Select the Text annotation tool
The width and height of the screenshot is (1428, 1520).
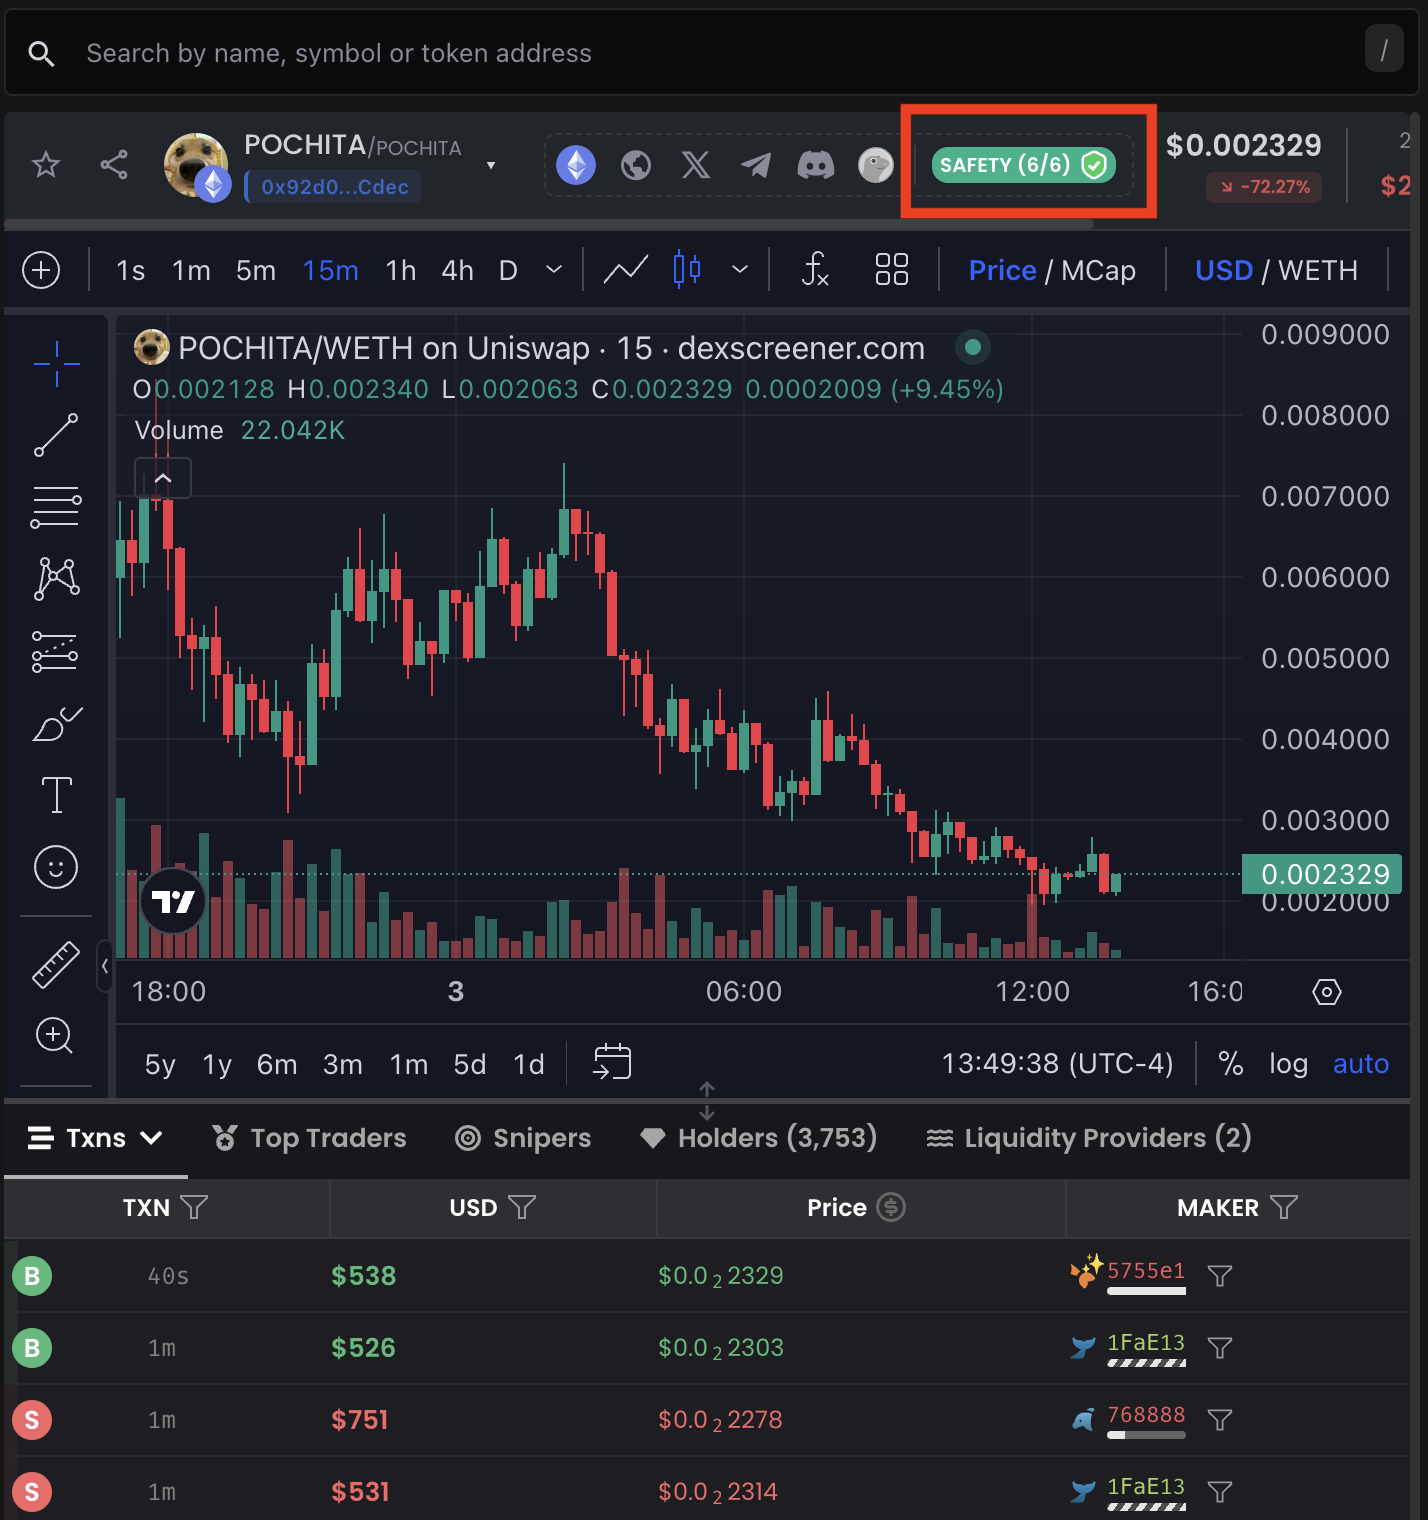(56, 795)
